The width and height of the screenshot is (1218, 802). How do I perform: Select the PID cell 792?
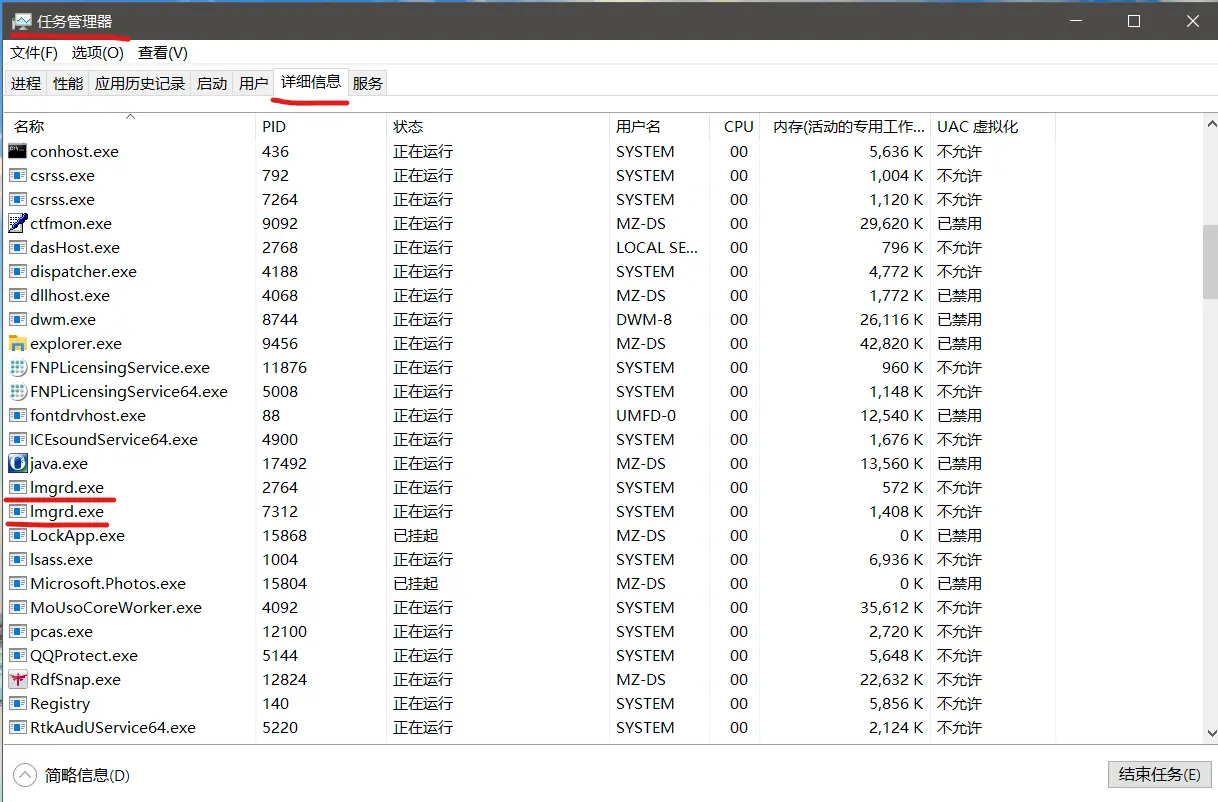pyautogui.click(x=275, y=175)
